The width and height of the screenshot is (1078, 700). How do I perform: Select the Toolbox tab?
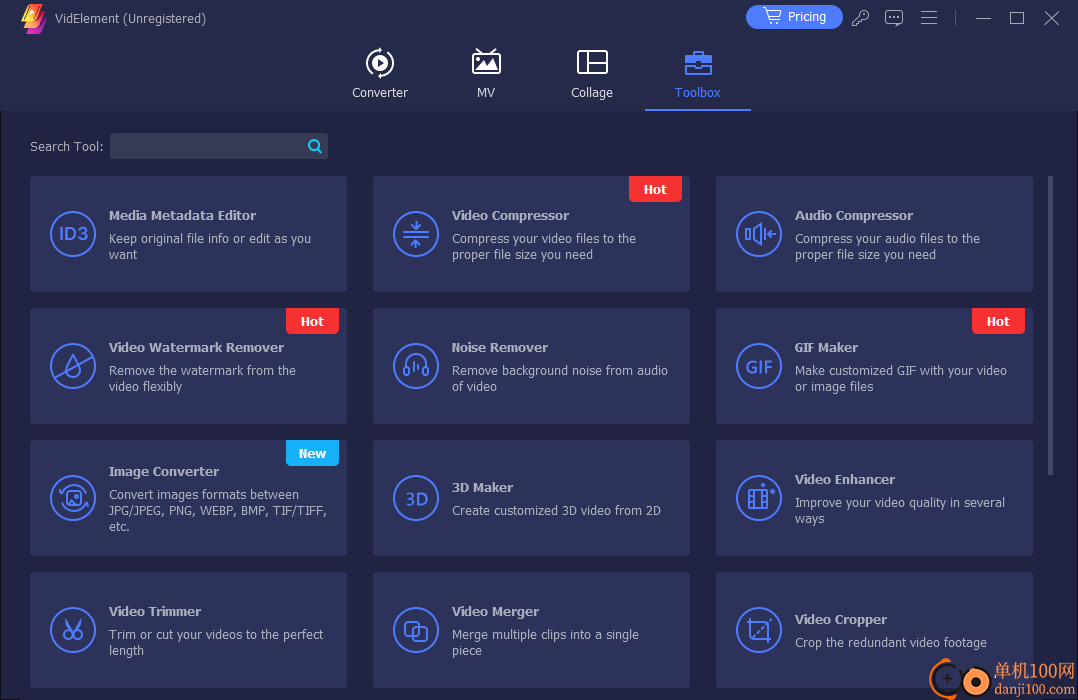coord(698,74)
